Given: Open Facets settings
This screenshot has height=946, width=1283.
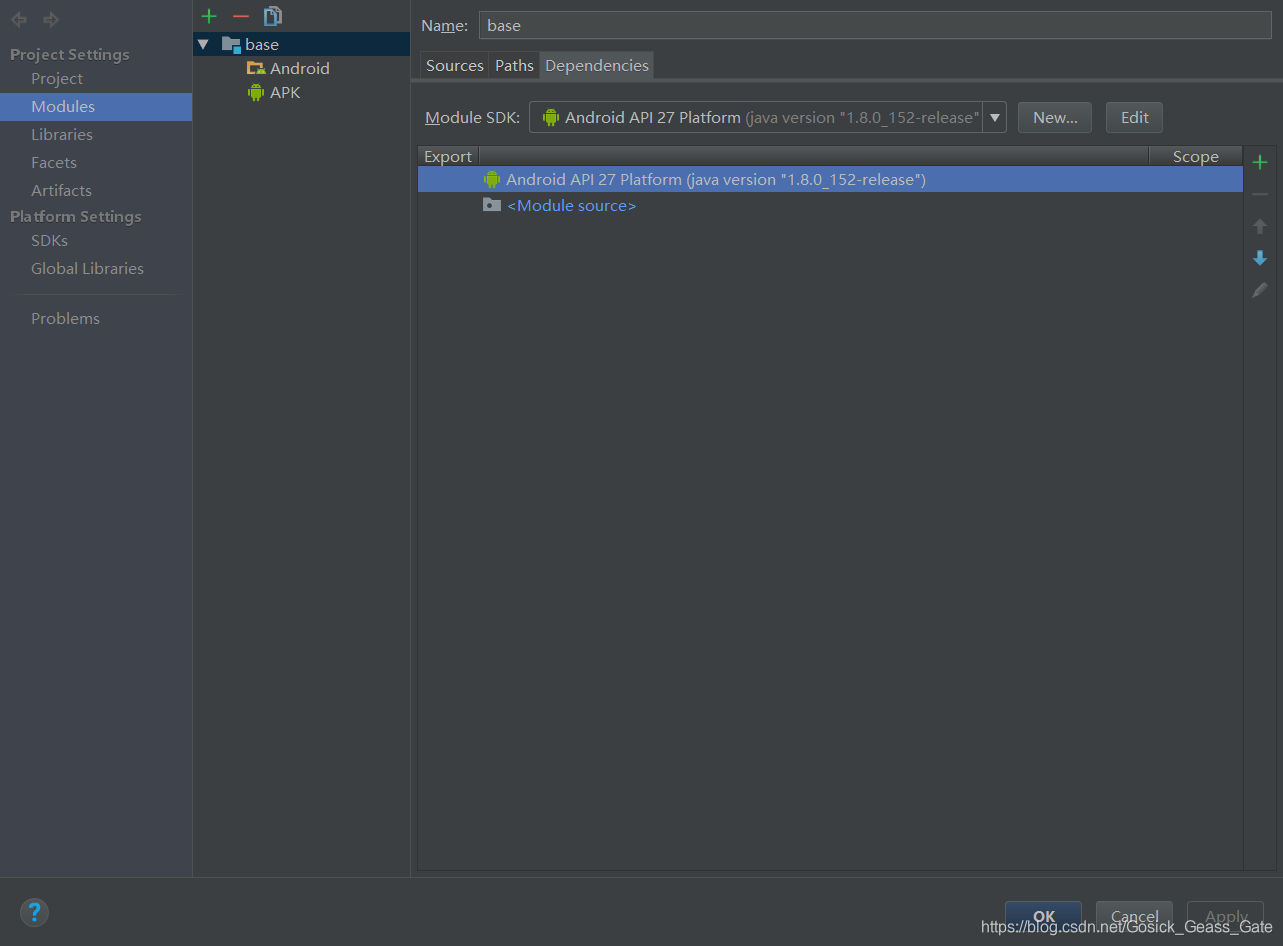Looking at the screenshot, I should tap(54, 162).
